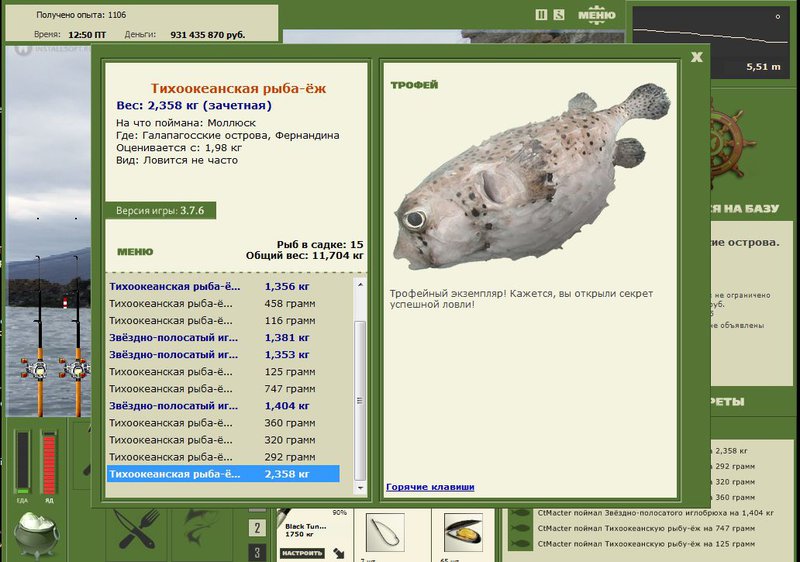800x562 pixels.
Task: Select Звёздно-полосатый иг... 1,381 кг row
Action: click(223, 338)
